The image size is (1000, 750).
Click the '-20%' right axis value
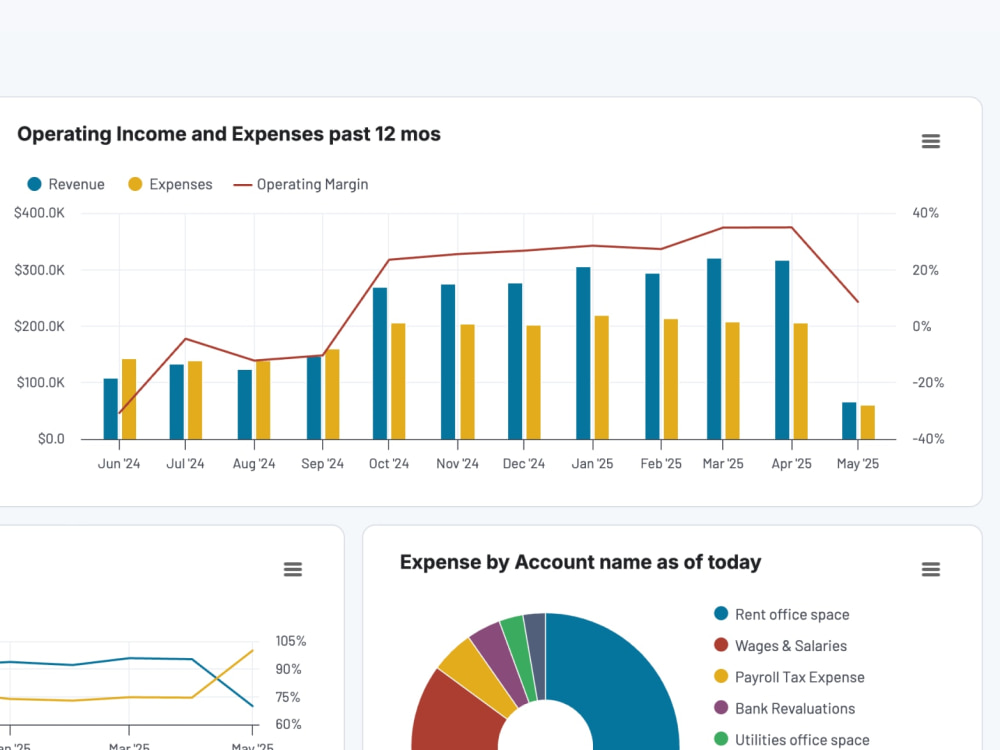point(928,383)
